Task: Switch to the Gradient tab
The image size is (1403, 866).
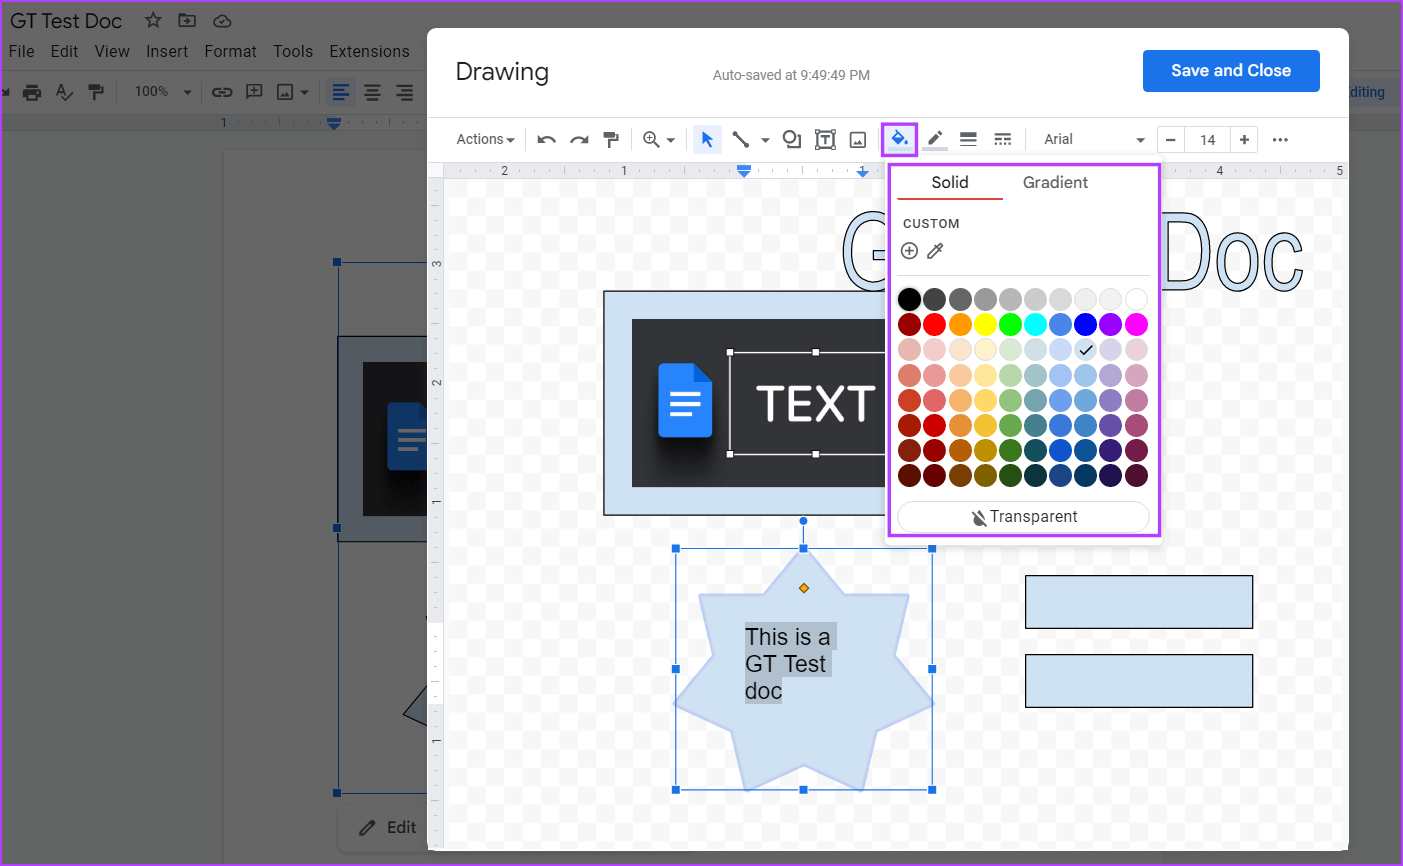Action: point(1055,182)
